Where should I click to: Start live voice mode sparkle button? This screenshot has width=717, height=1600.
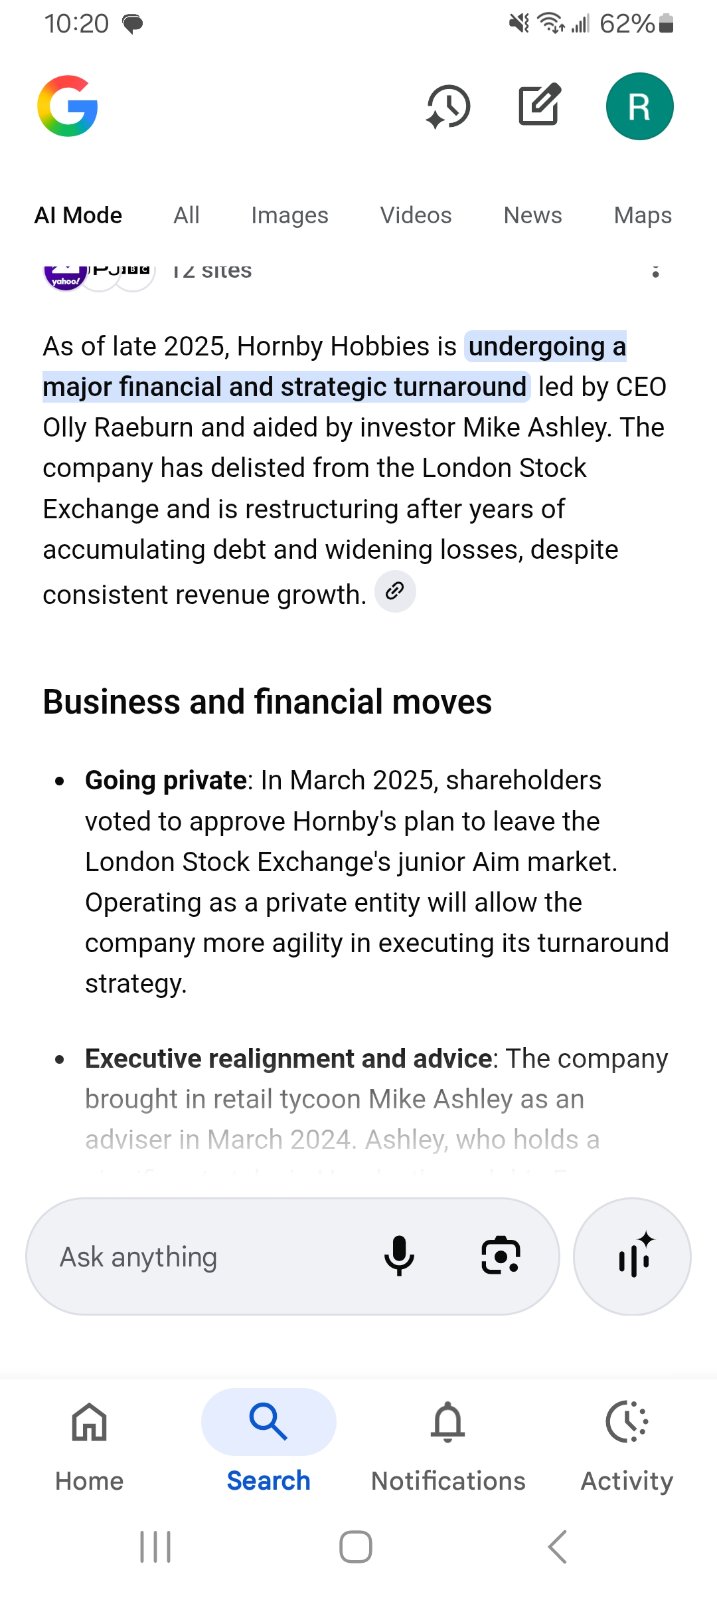click(x=632, y=1256)
